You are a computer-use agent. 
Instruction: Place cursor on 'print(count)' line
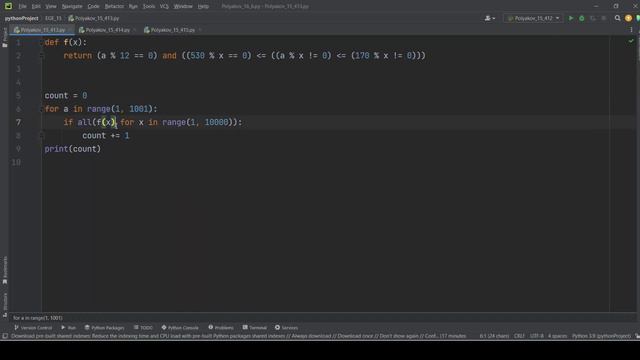(x=73, y=149)
